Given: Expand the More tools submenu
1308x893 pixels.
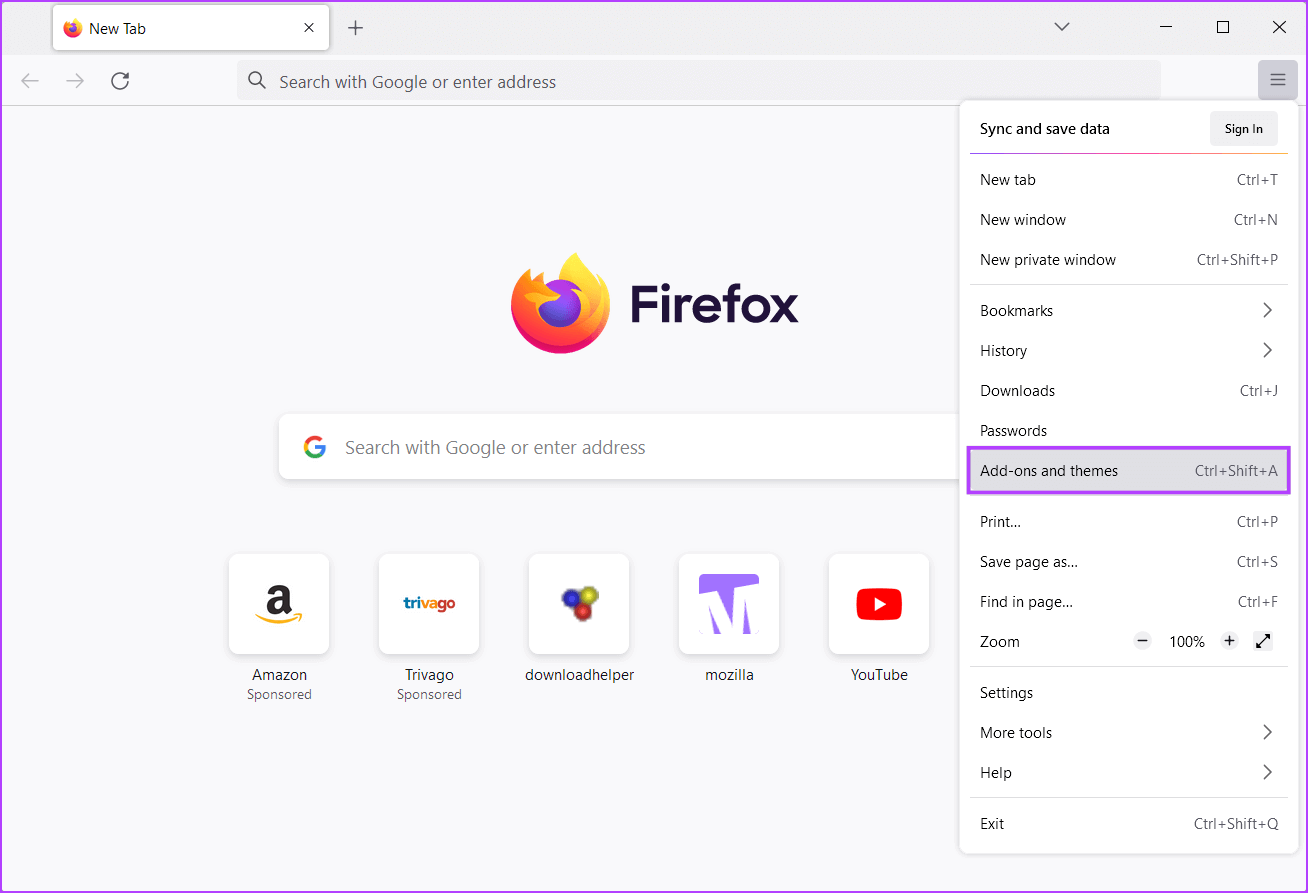Looking at the screenshot, I should 1129,733.
